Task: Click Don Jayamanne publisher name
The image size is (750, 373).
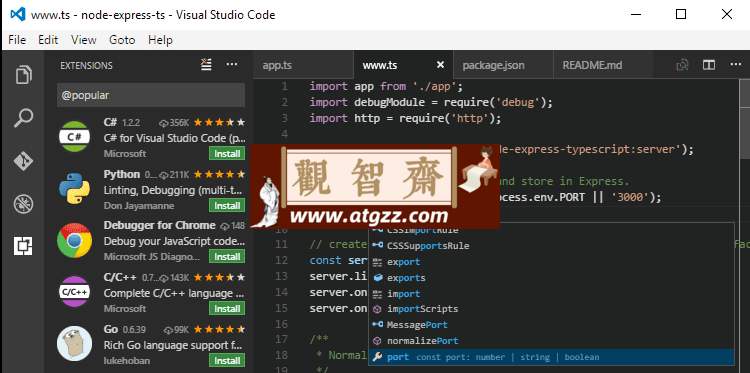Action: 139,206
